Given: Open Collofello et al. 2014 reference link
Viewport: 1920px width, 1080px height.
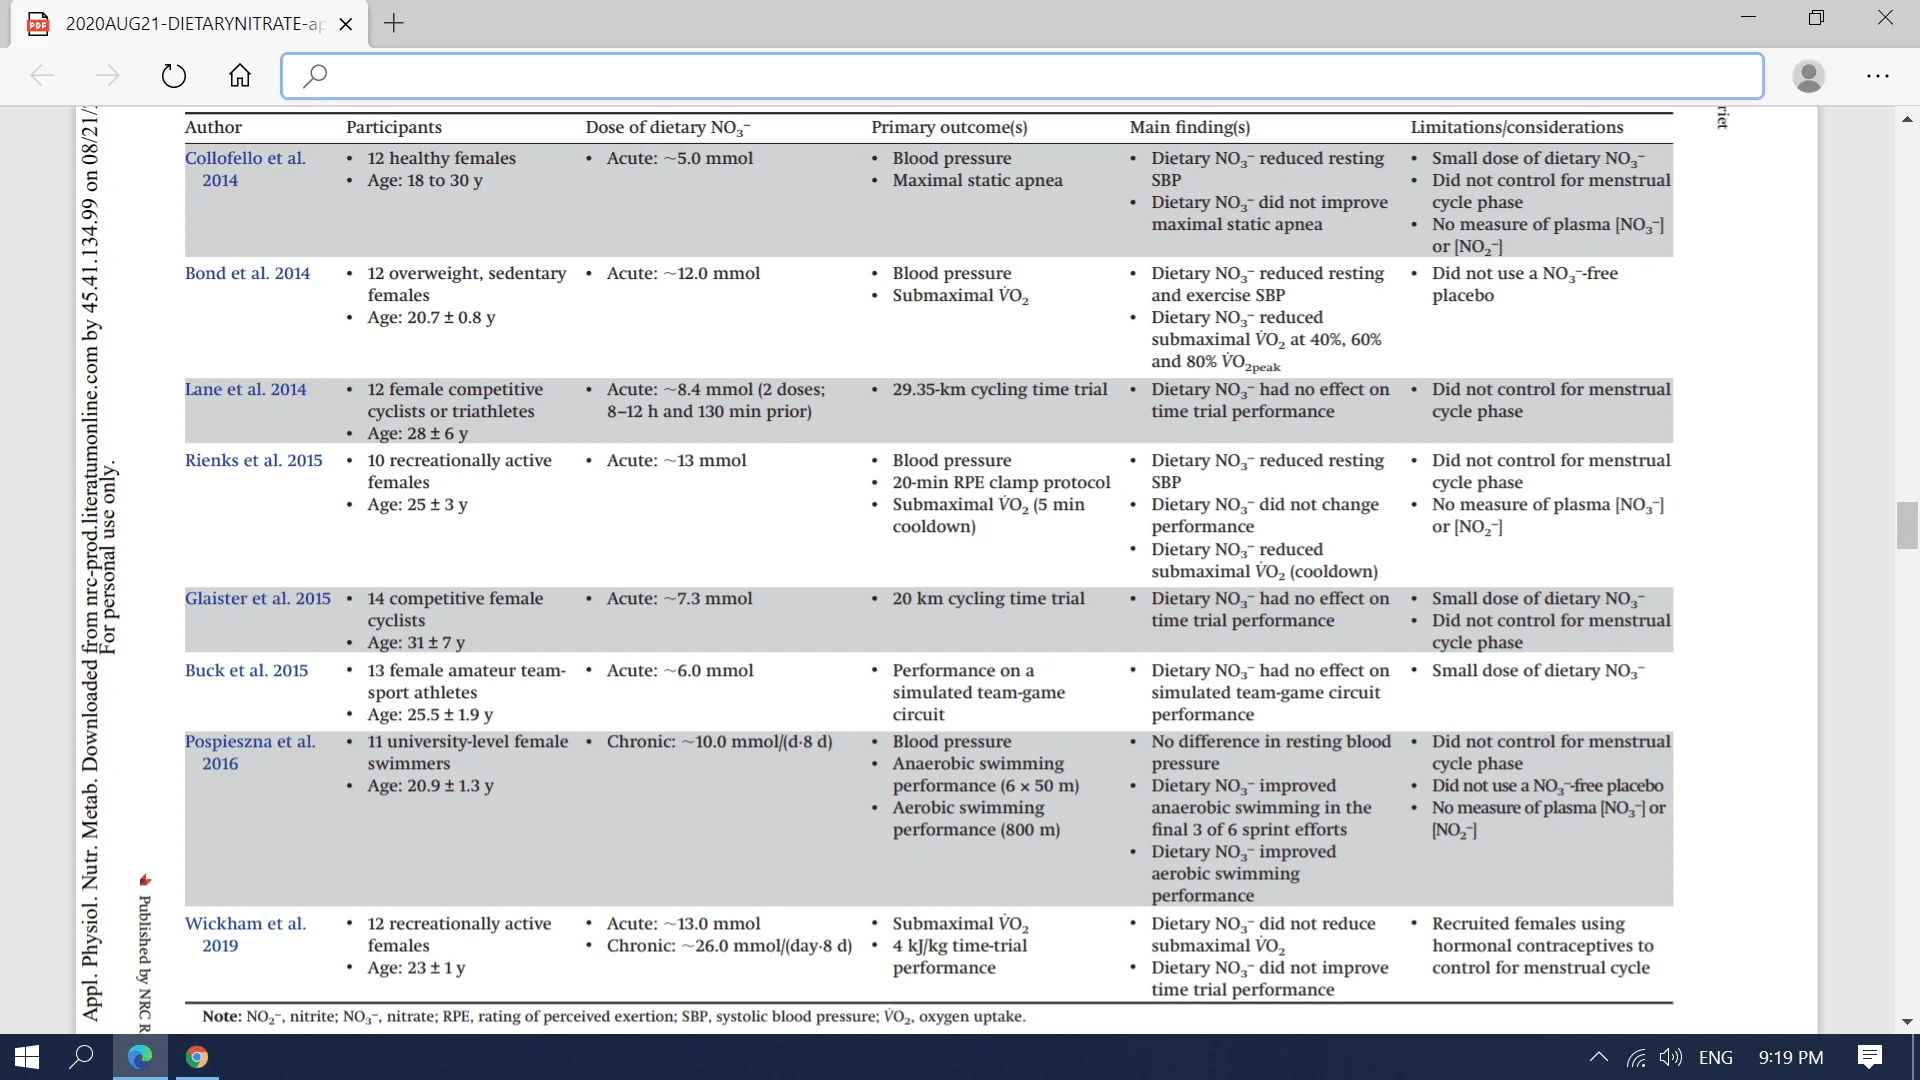Looking at the screenshot, I should click(x=245, y=169).
